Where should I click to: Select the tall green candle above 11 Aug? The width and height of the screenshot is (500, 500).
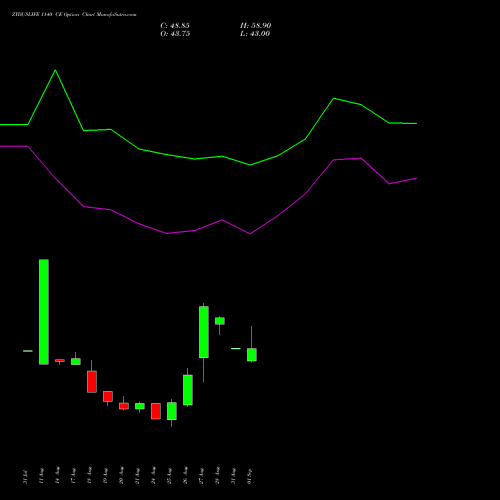coord(44,312)
